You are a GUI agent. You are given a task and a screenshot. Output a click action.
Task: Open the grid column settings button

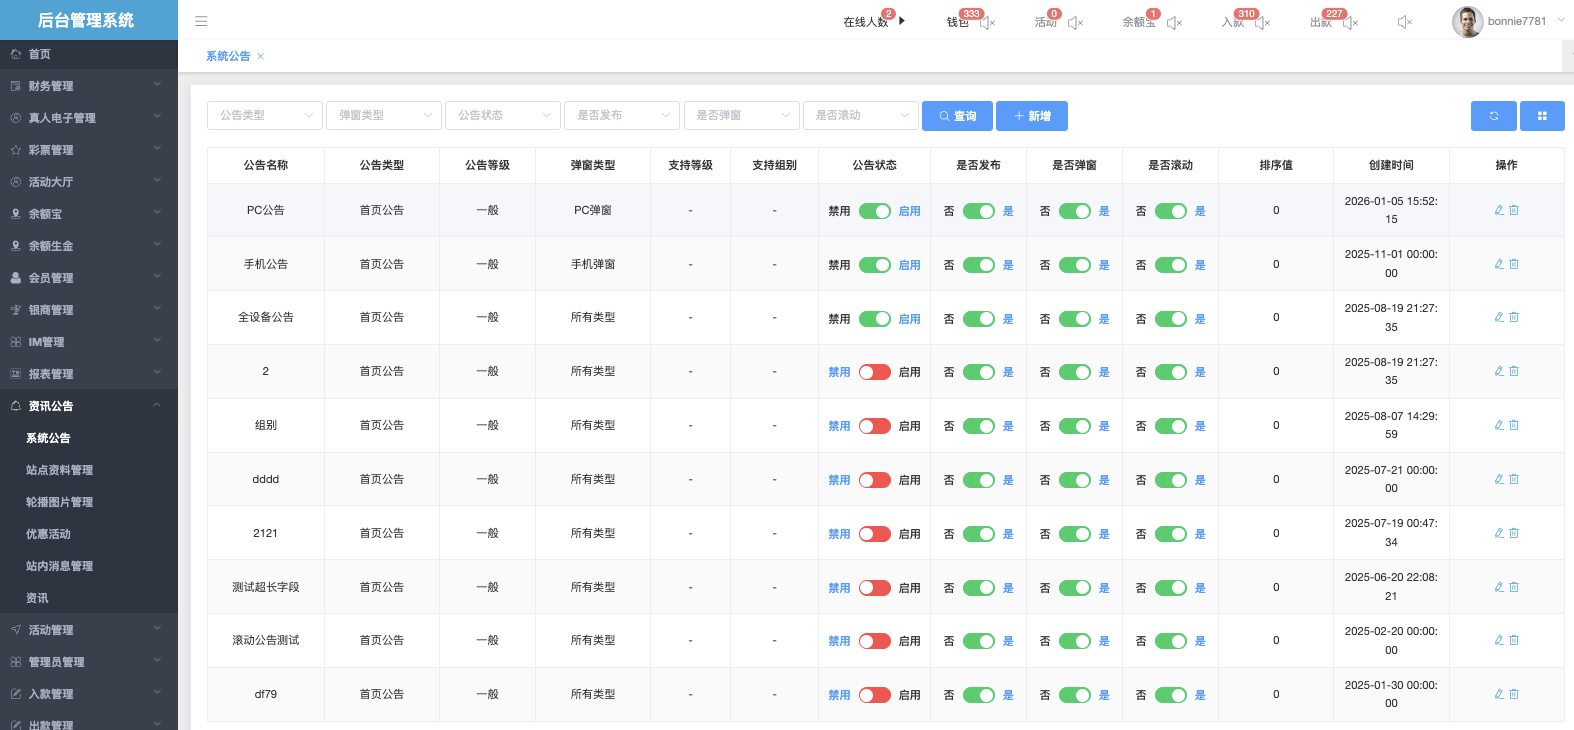tap(1542, 116)
